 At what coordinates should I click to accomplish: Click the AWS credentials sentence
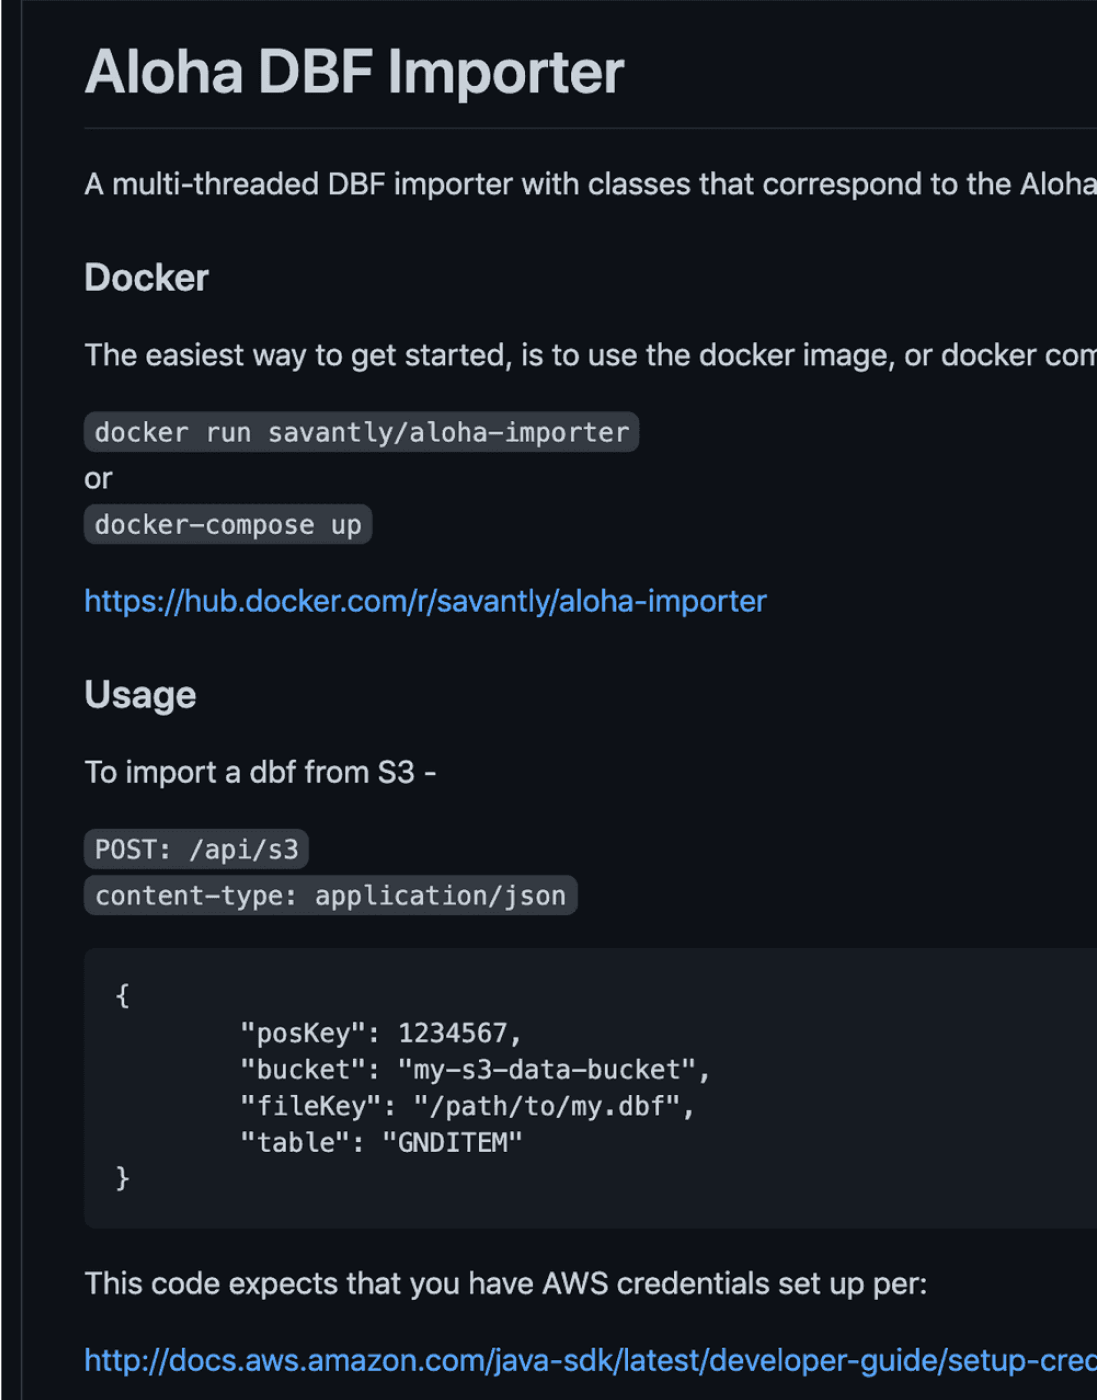coord(505,1283)
